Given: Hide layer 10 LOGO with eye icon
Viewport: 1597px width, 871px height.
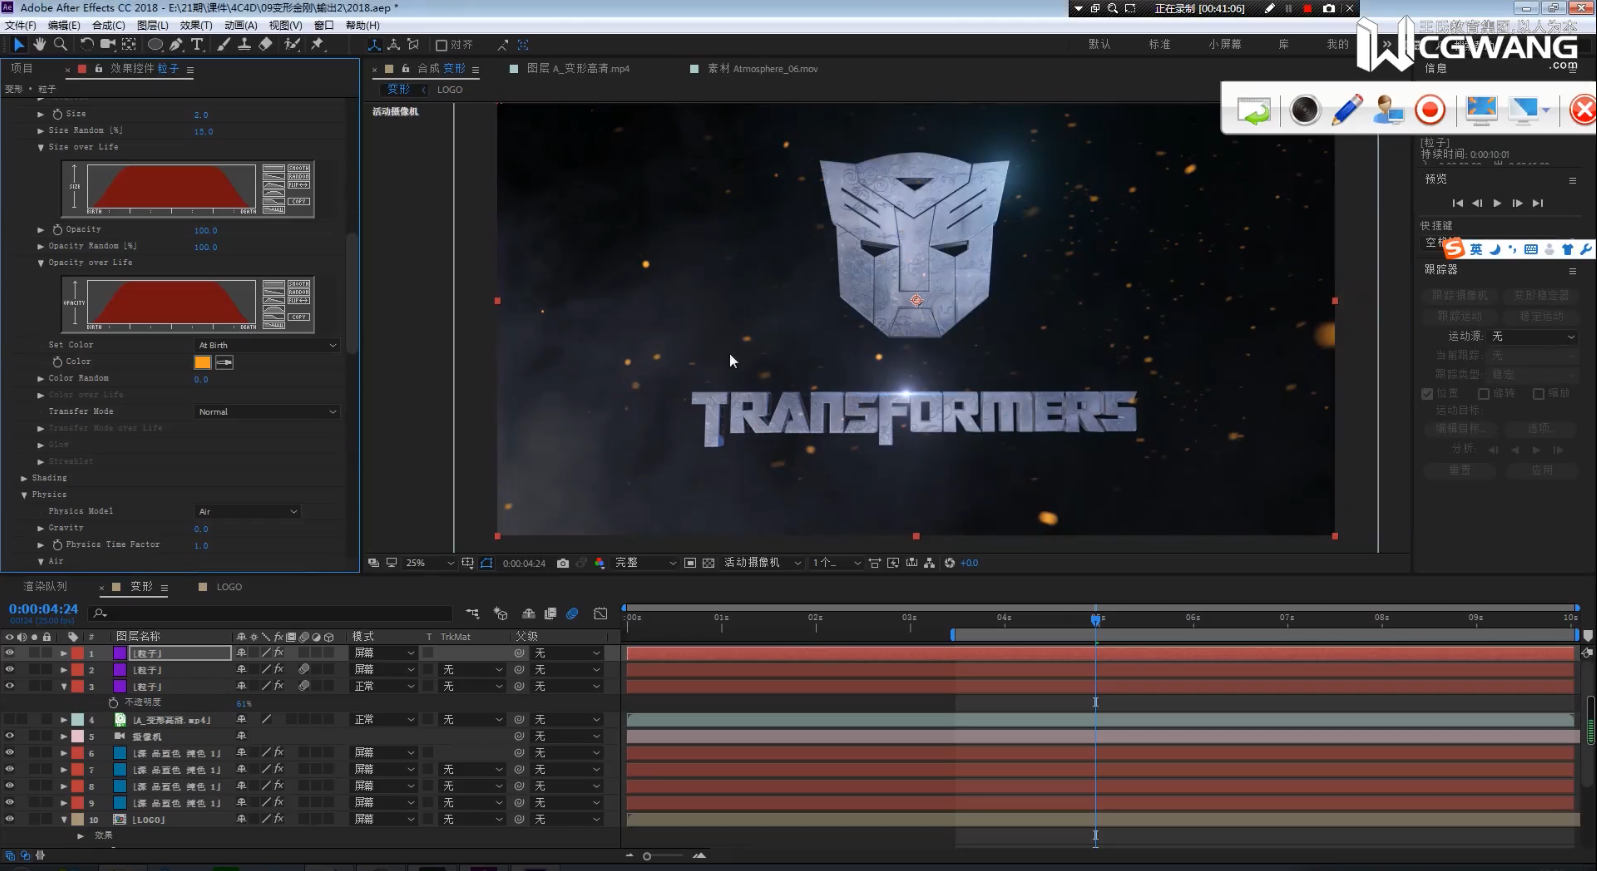Looking at the screenshot, I should tap(10, 819).
